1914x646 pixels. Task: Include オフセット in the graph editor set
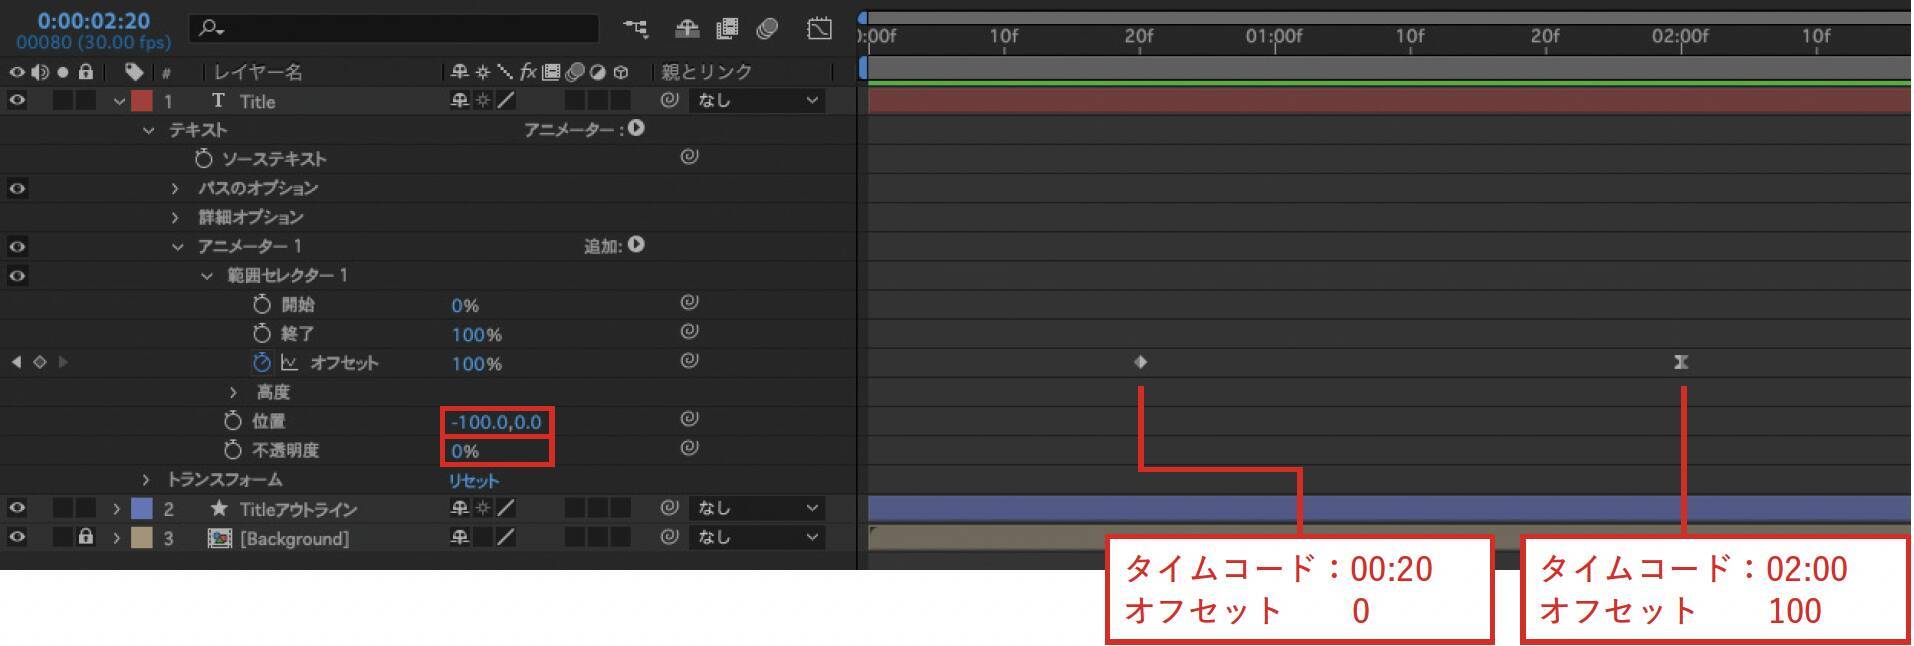pos(290,363)
